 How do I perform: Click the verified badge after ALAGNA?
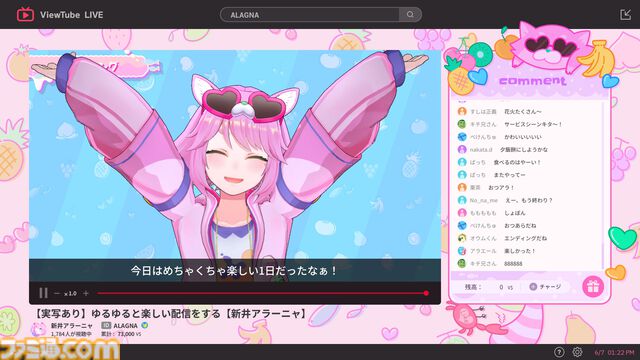[x=144, y=325]
